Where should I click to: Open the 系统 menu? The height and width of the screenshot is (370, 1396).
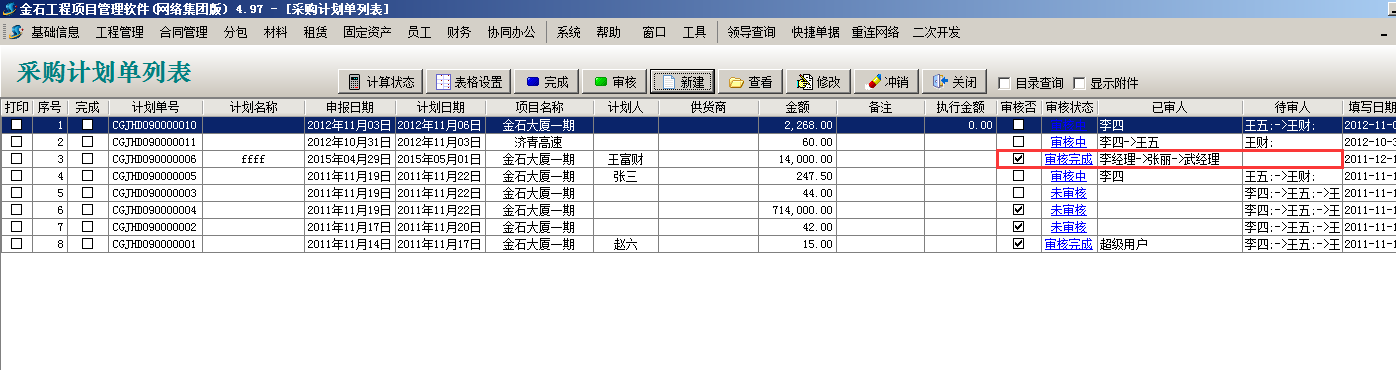[x=569, y=32]
